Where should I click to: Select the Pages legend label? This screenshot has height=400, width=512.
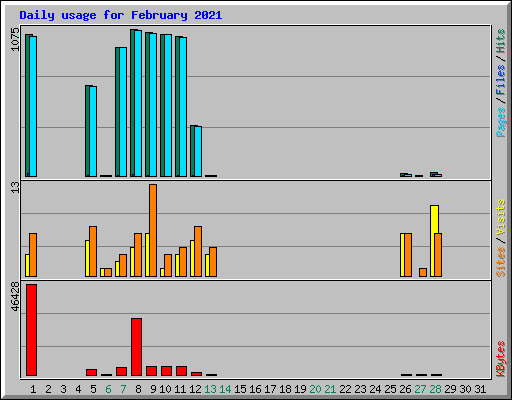pyautogui.click(x=500, y=121)
